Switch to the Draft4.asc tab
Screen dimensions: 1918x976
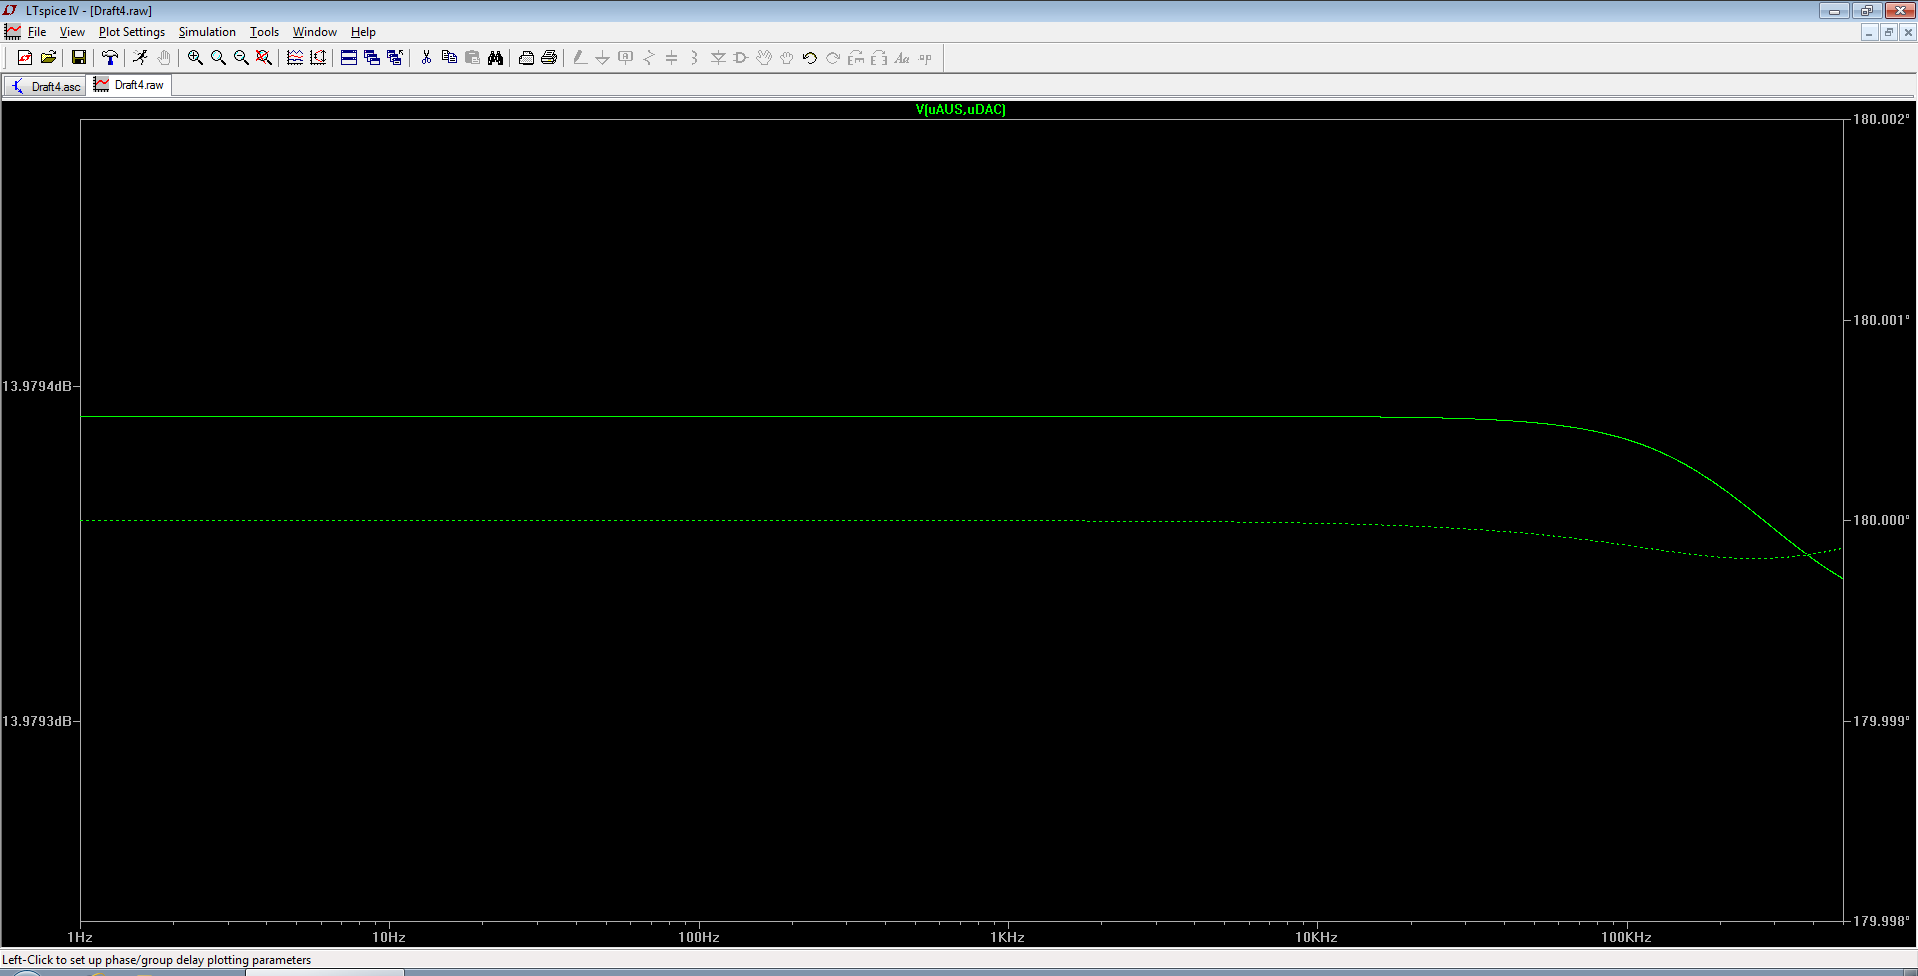pos(45,87)
